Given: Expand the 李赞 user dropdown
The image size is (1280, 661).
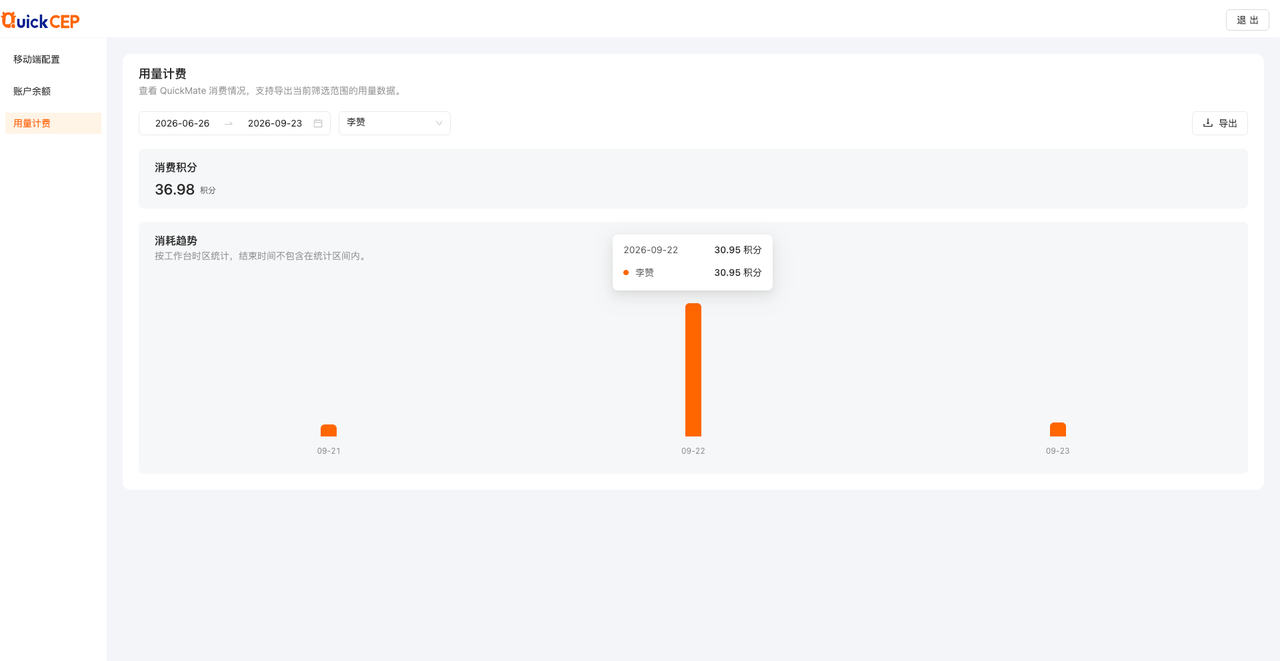Looking at the screenshot, I should coord(394,123).
